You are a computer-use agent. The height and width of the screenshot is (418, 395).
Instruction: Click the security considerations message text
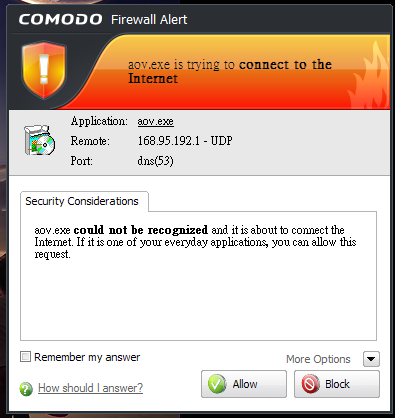195,242
